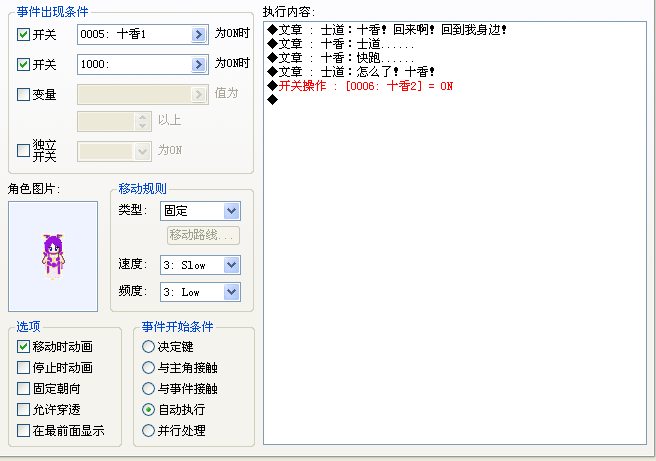Select the 决定键 trigger radio button
This screenshot has width=656, height=461.
[x=149, y=346]
